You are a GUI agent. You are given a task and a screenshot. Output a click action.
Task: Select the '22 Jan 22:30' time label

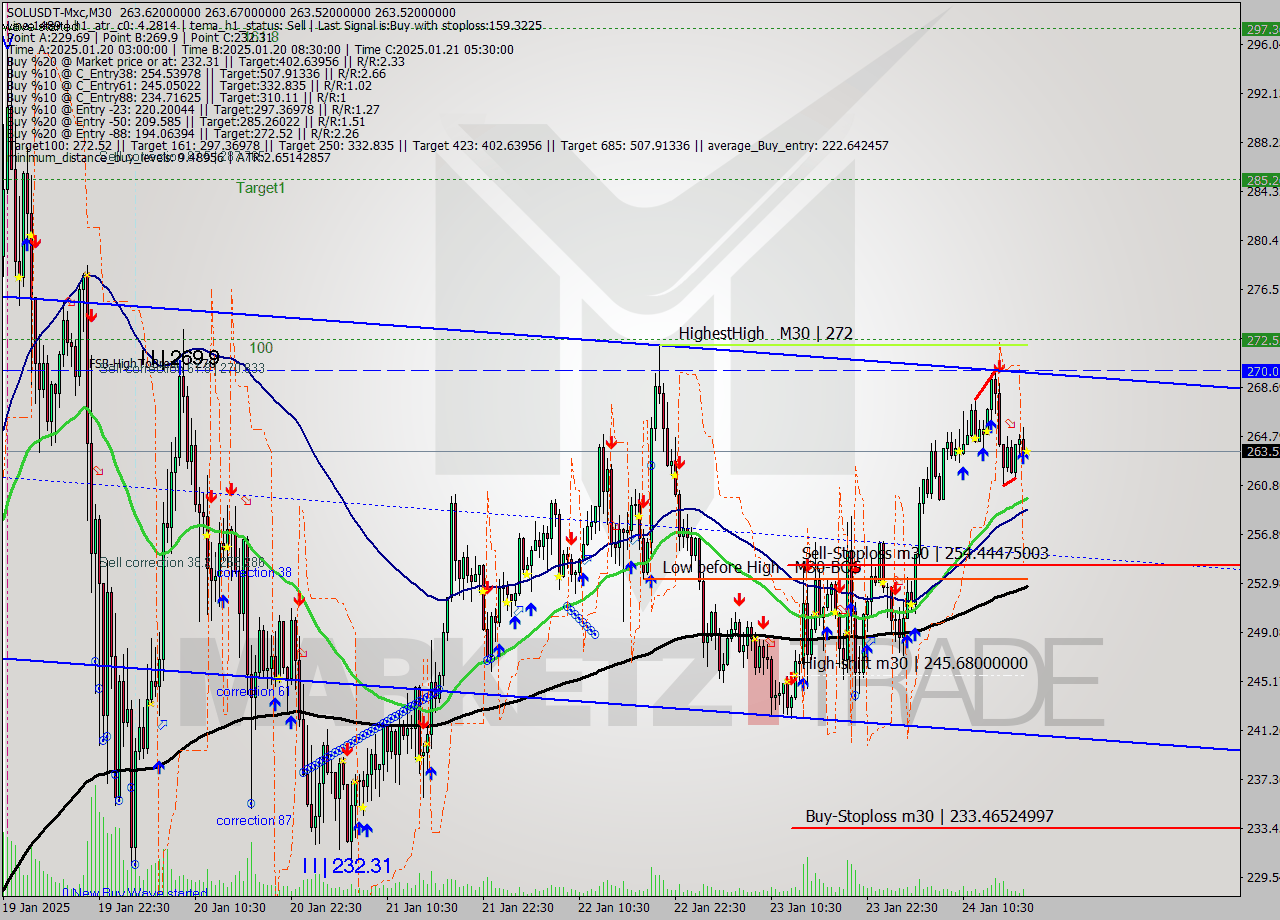[710, 908]
